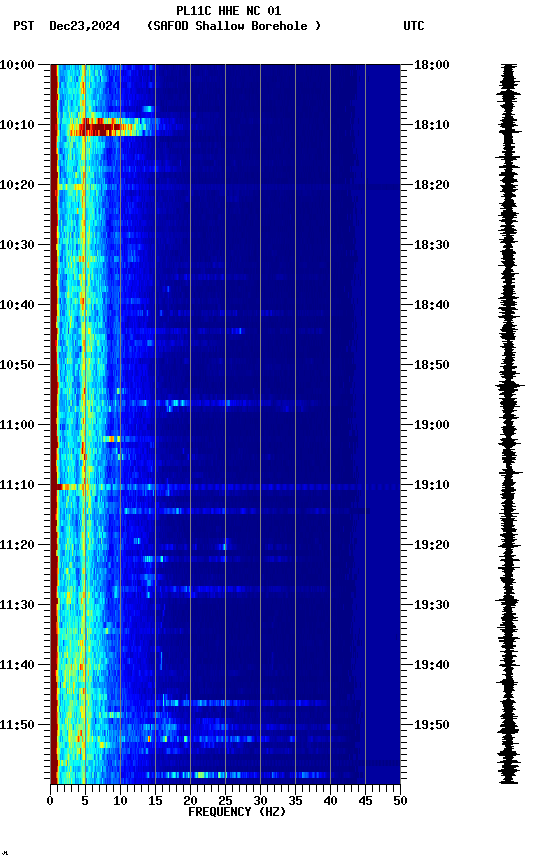Click the 11:10 PST time label
The image size is (552, 864).
pyautogui.click(x=17, y=485)
